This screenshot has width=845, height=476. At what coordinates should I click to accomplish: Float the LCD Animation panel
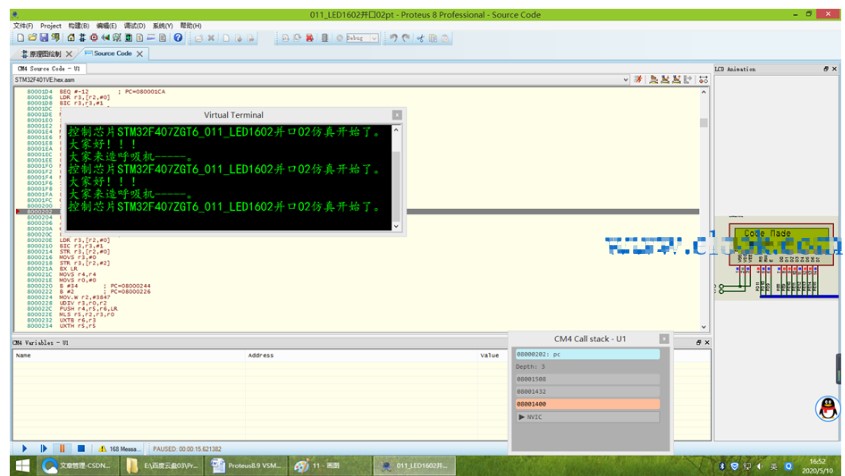pyautogui.click(x=826, y=69)
